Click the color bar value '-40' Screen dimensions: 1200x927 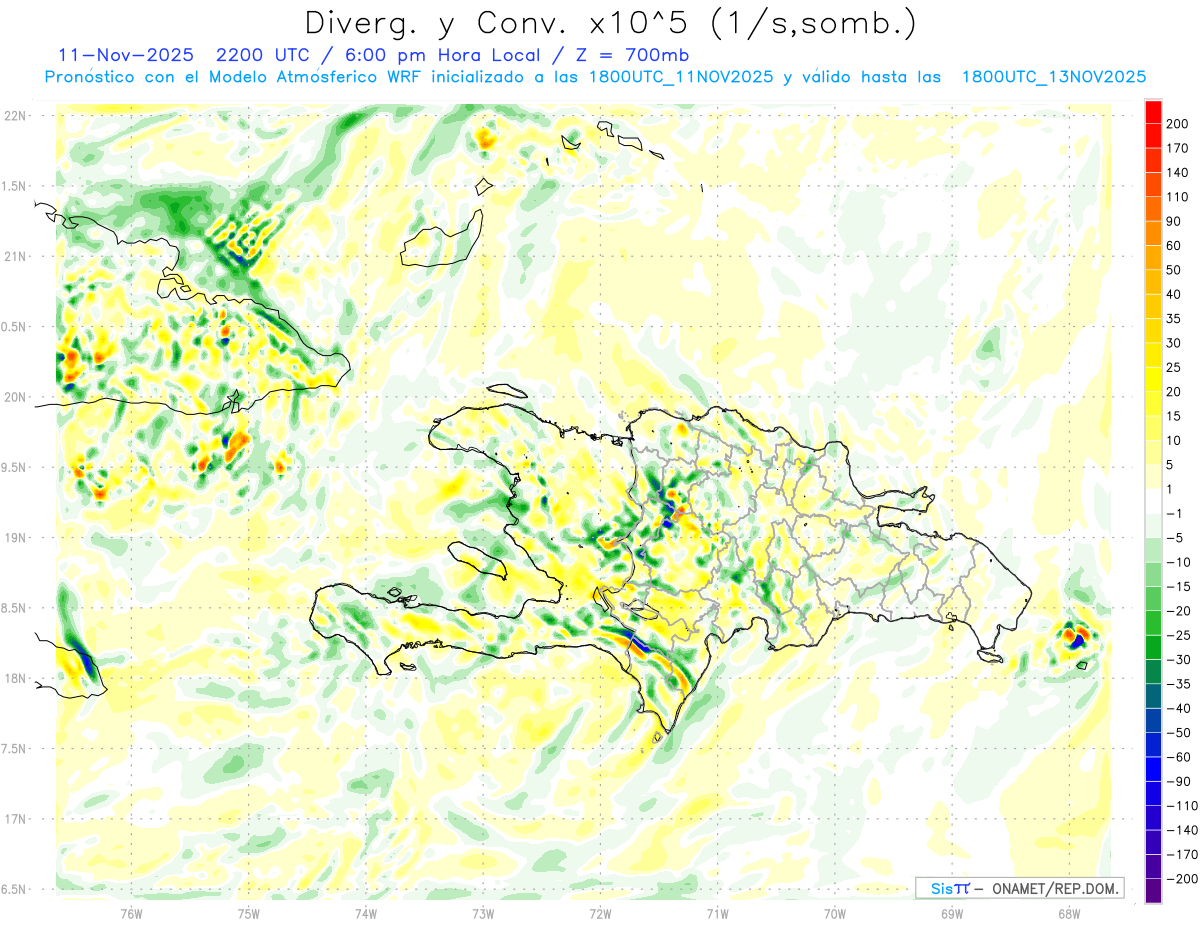(1179, 708)
